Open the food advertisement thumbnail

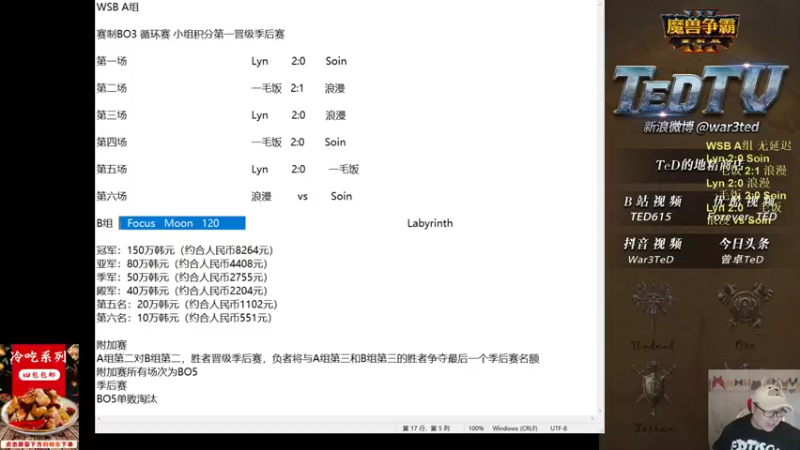pyautogui.click(x=39, y=396)
